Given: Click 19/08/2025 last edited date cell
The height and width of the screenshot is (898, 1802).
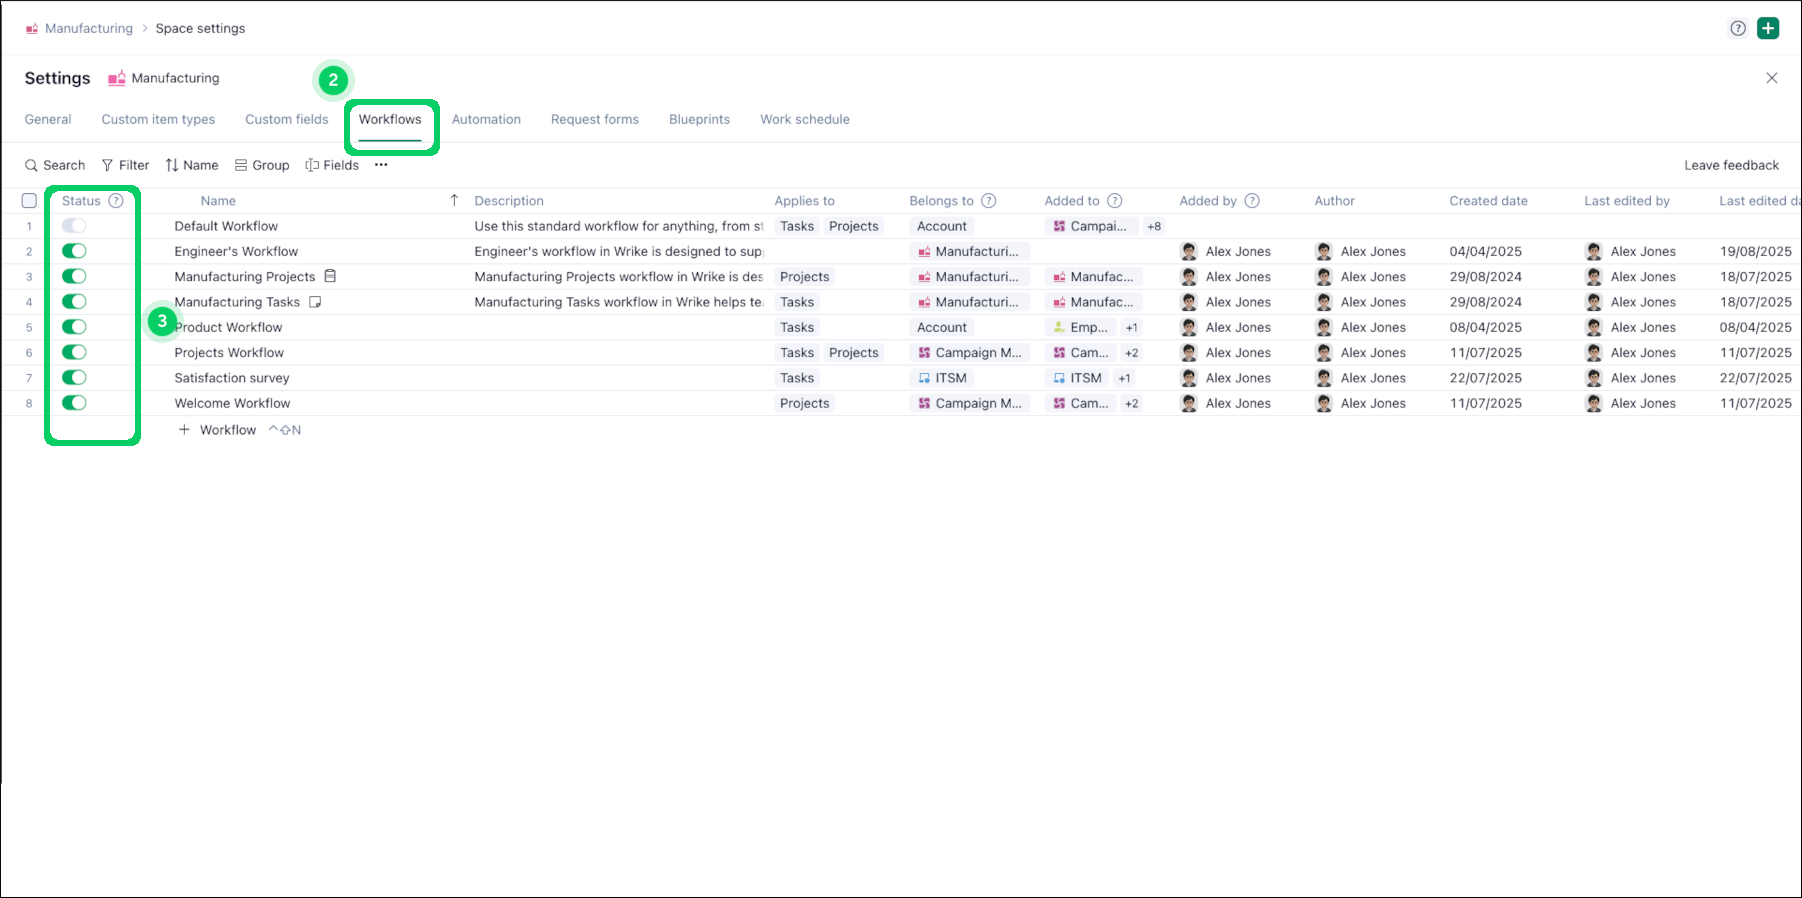Looking at the screenshot, I should [x=1755, y=251].
